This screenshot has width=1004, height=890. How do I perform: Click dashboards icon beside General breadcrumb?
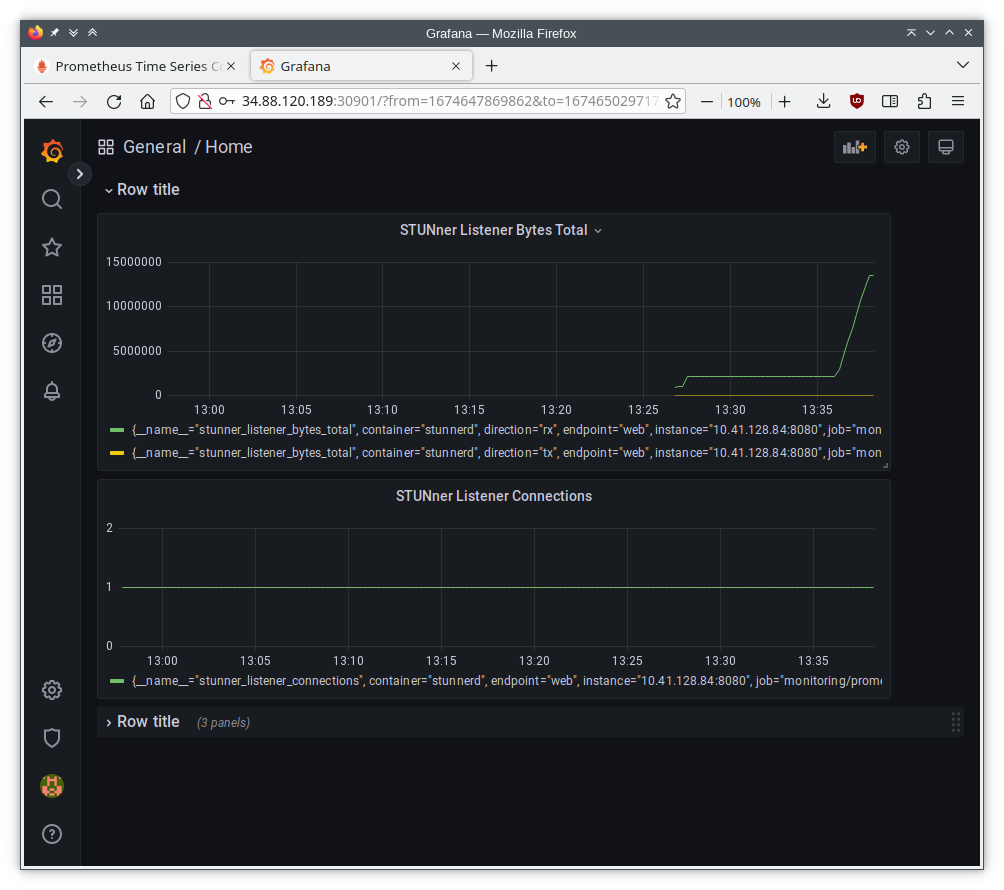(106, 147)
